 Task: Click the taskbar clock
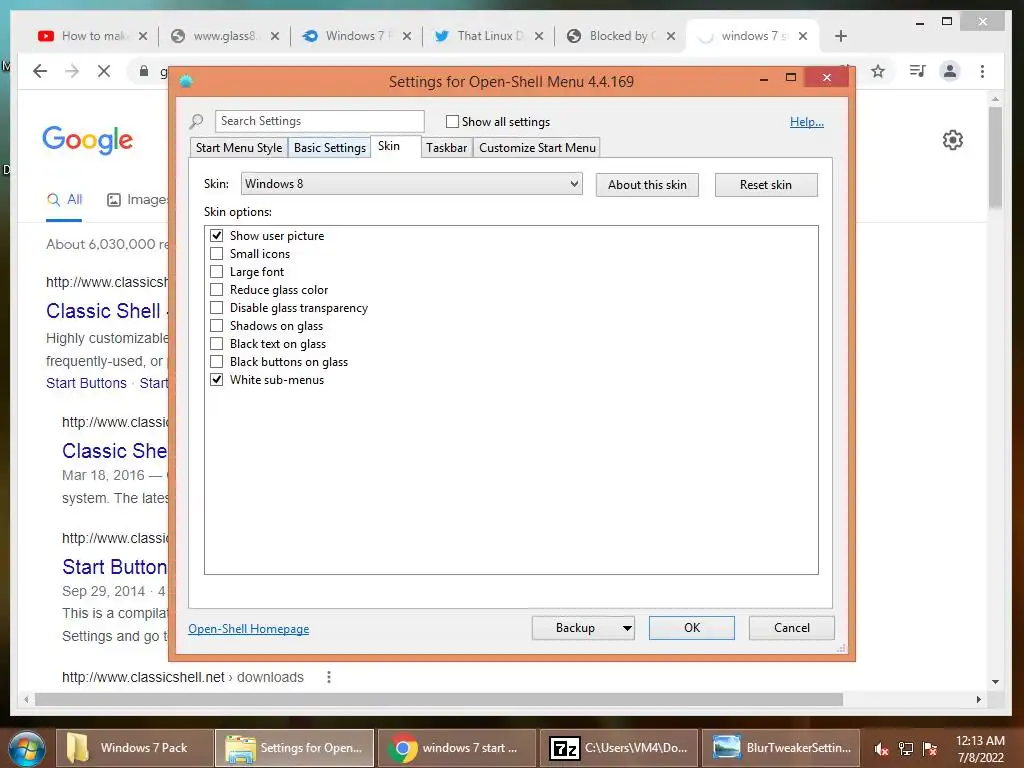[x=980, y=748]
